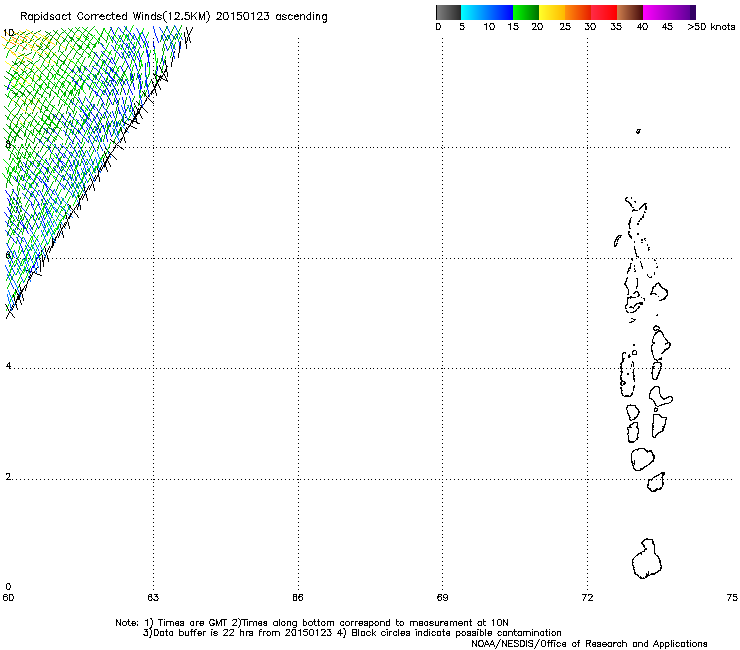This screenshot has width=740, height=650.
Task: Click longitude label '66' on bottom axis
Action: 298,598
